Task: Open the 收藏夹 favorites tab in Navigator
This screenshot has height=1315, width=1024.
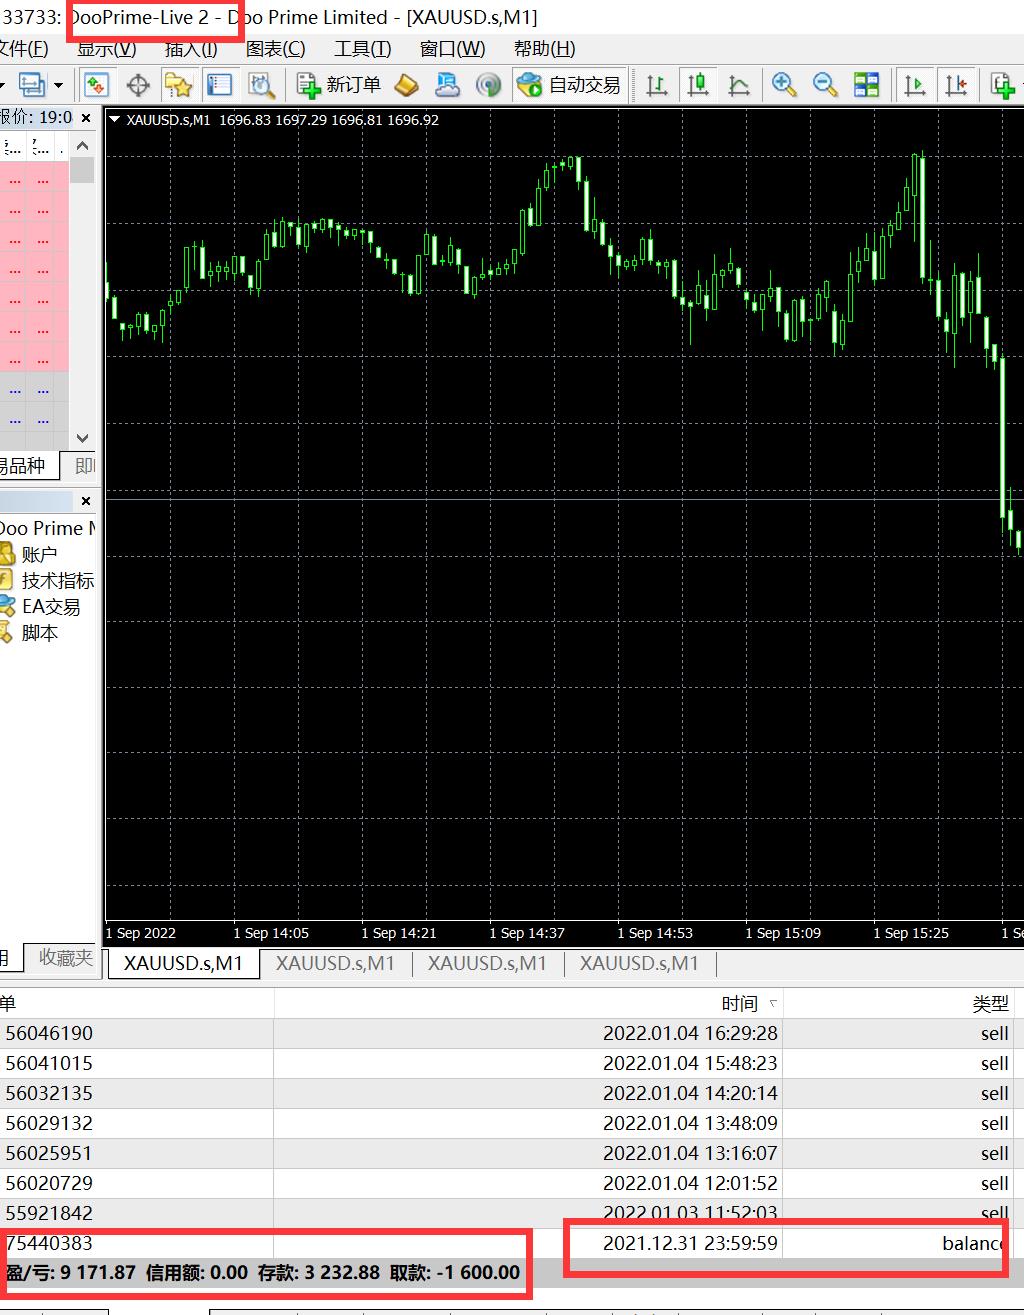Action: pos(65,958)
